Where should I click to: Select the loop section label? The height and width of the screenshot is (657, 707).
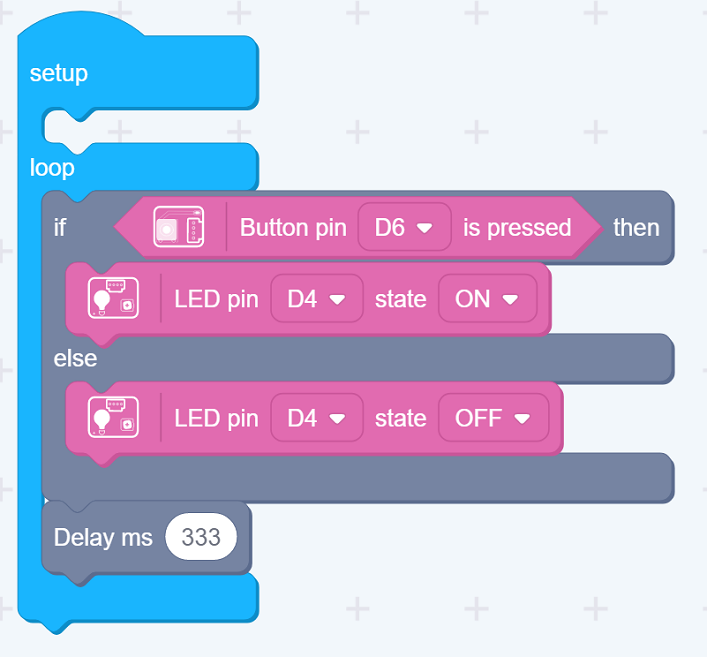pos(52,168)
